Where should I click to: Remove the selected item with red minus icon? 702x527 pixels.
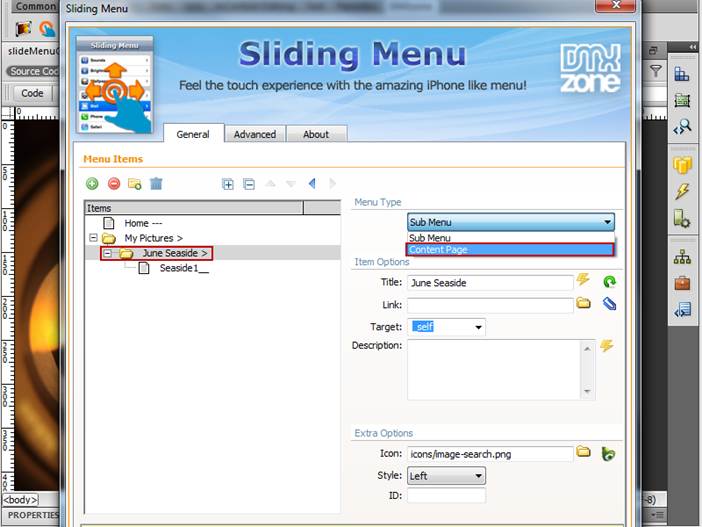(114, 184)
